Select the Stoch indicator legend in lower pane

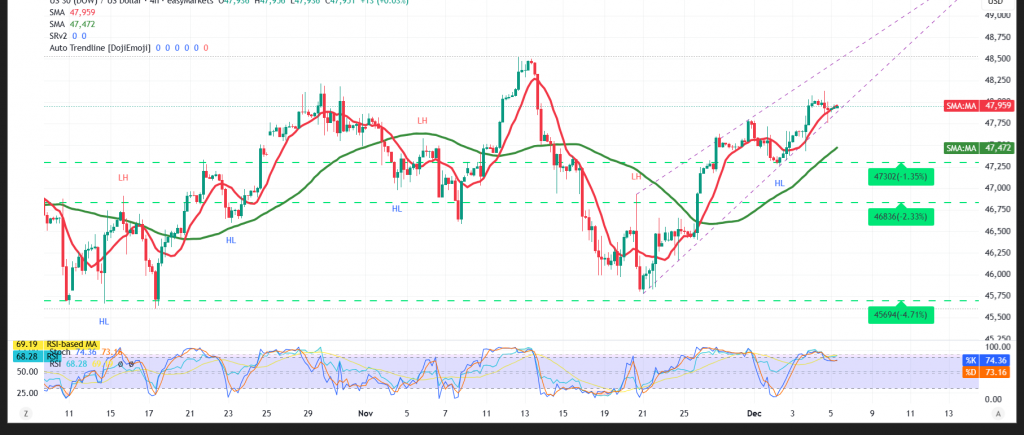point(59,352)
